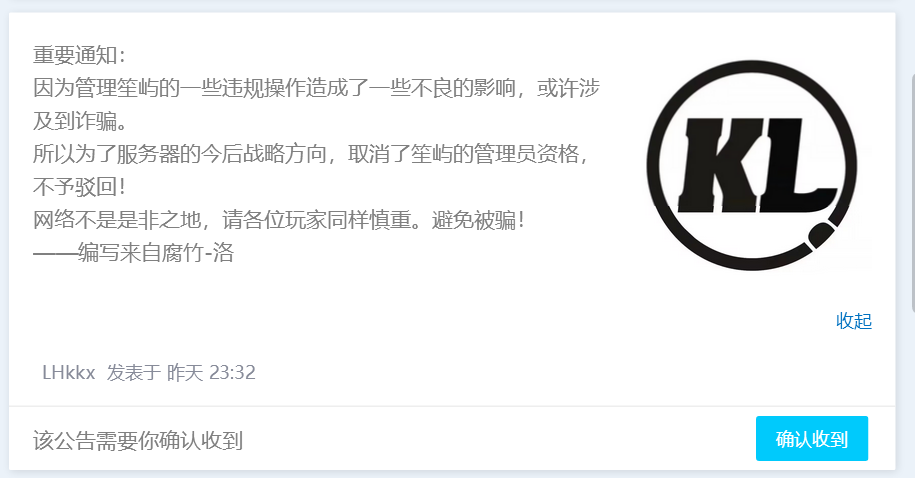Click the line starting 因为管理笙屿
Image resolution: width=915 pixels, height=478 pixels.
point(316,88)
